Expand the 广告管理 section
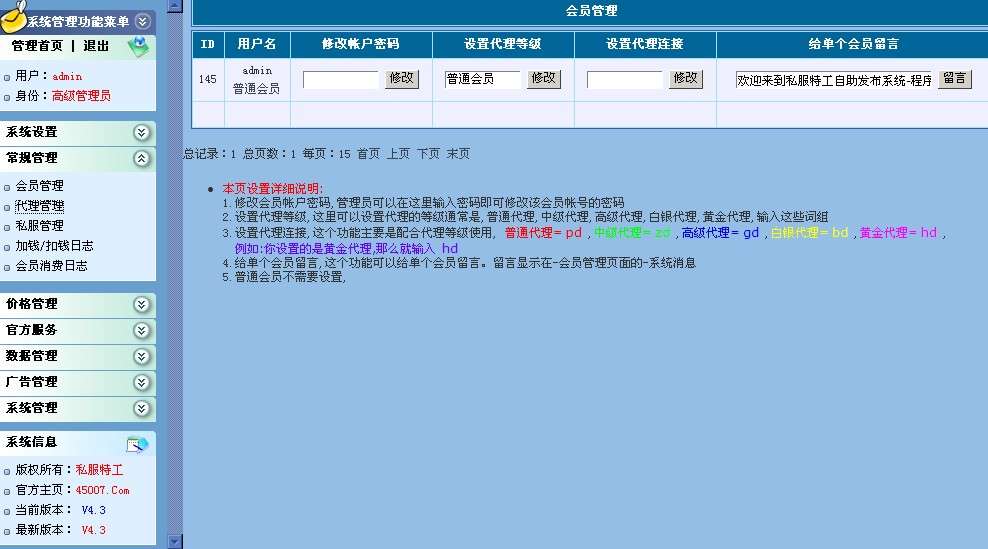Screen dimensions: 988x549 coord(142,382)
